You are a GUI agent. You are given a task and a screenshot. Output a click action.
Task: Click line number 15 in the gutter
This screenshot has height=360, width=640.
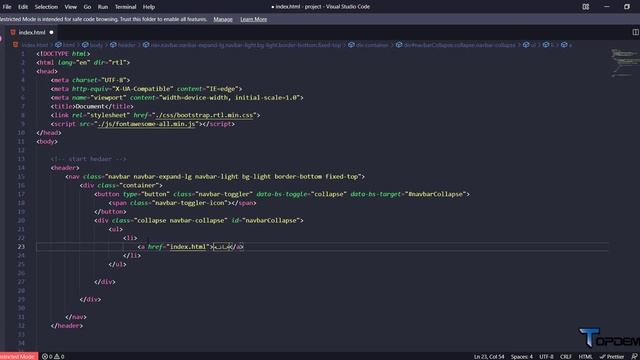(x=22, y=176)
